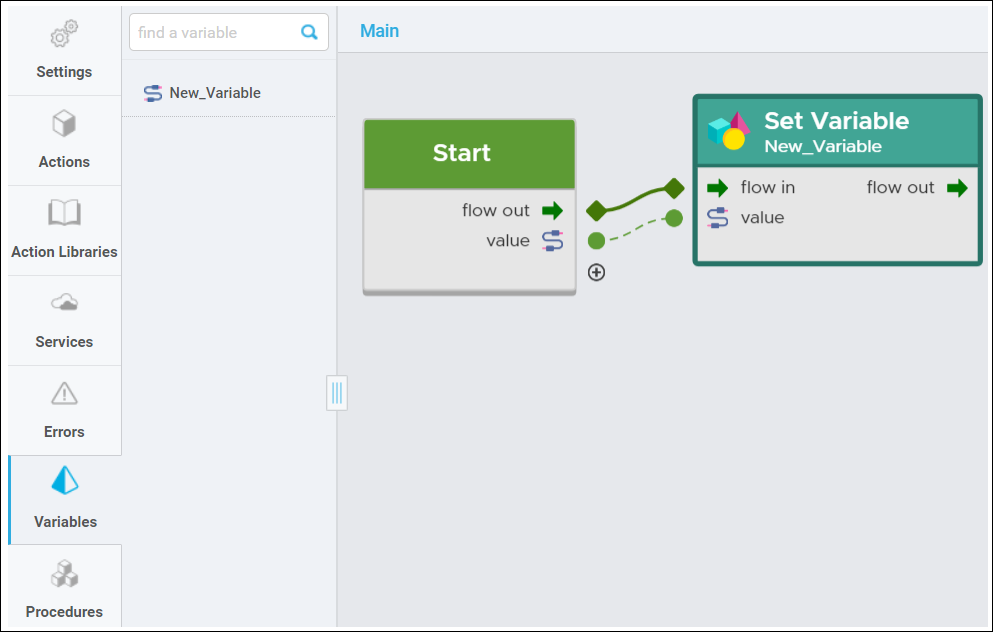The width and height of the screenshot is (993, 632).
Task: Click the green value connector dot on Start
Action: coord(596,241)
